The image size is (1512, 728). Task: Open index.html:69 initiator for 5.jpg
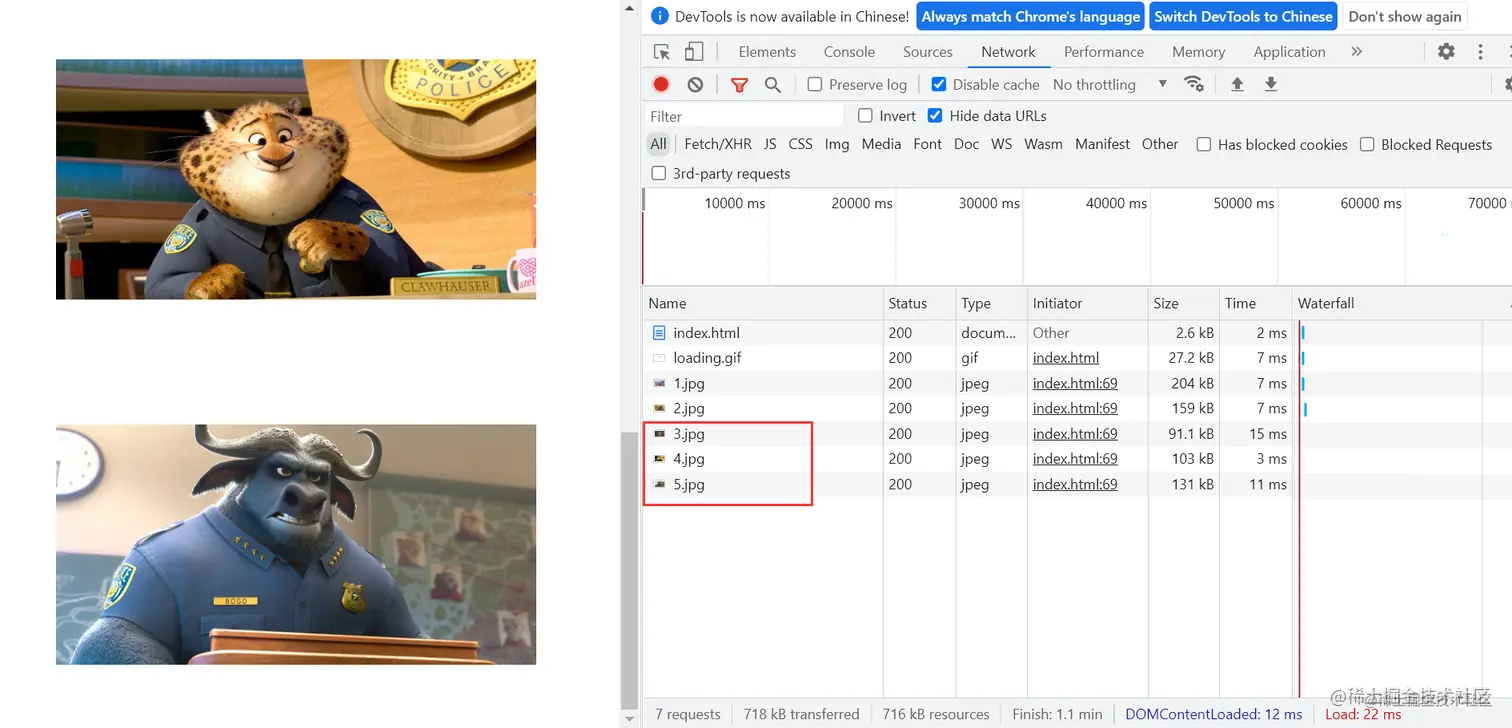click(x=1075, y=484)
